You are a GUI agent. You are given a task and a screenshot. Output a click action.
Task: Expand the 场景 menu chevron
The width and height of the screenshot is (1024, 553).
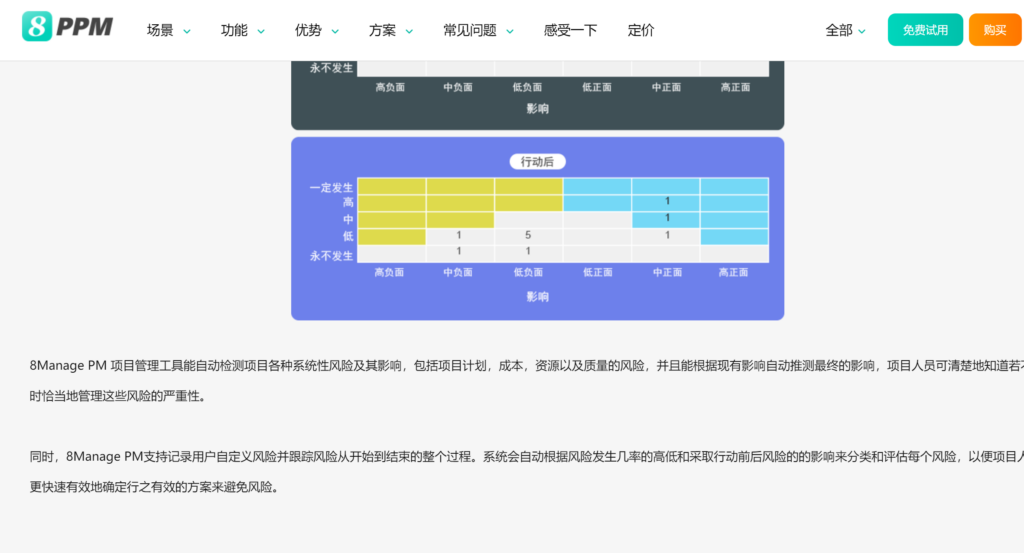[186, 32]
